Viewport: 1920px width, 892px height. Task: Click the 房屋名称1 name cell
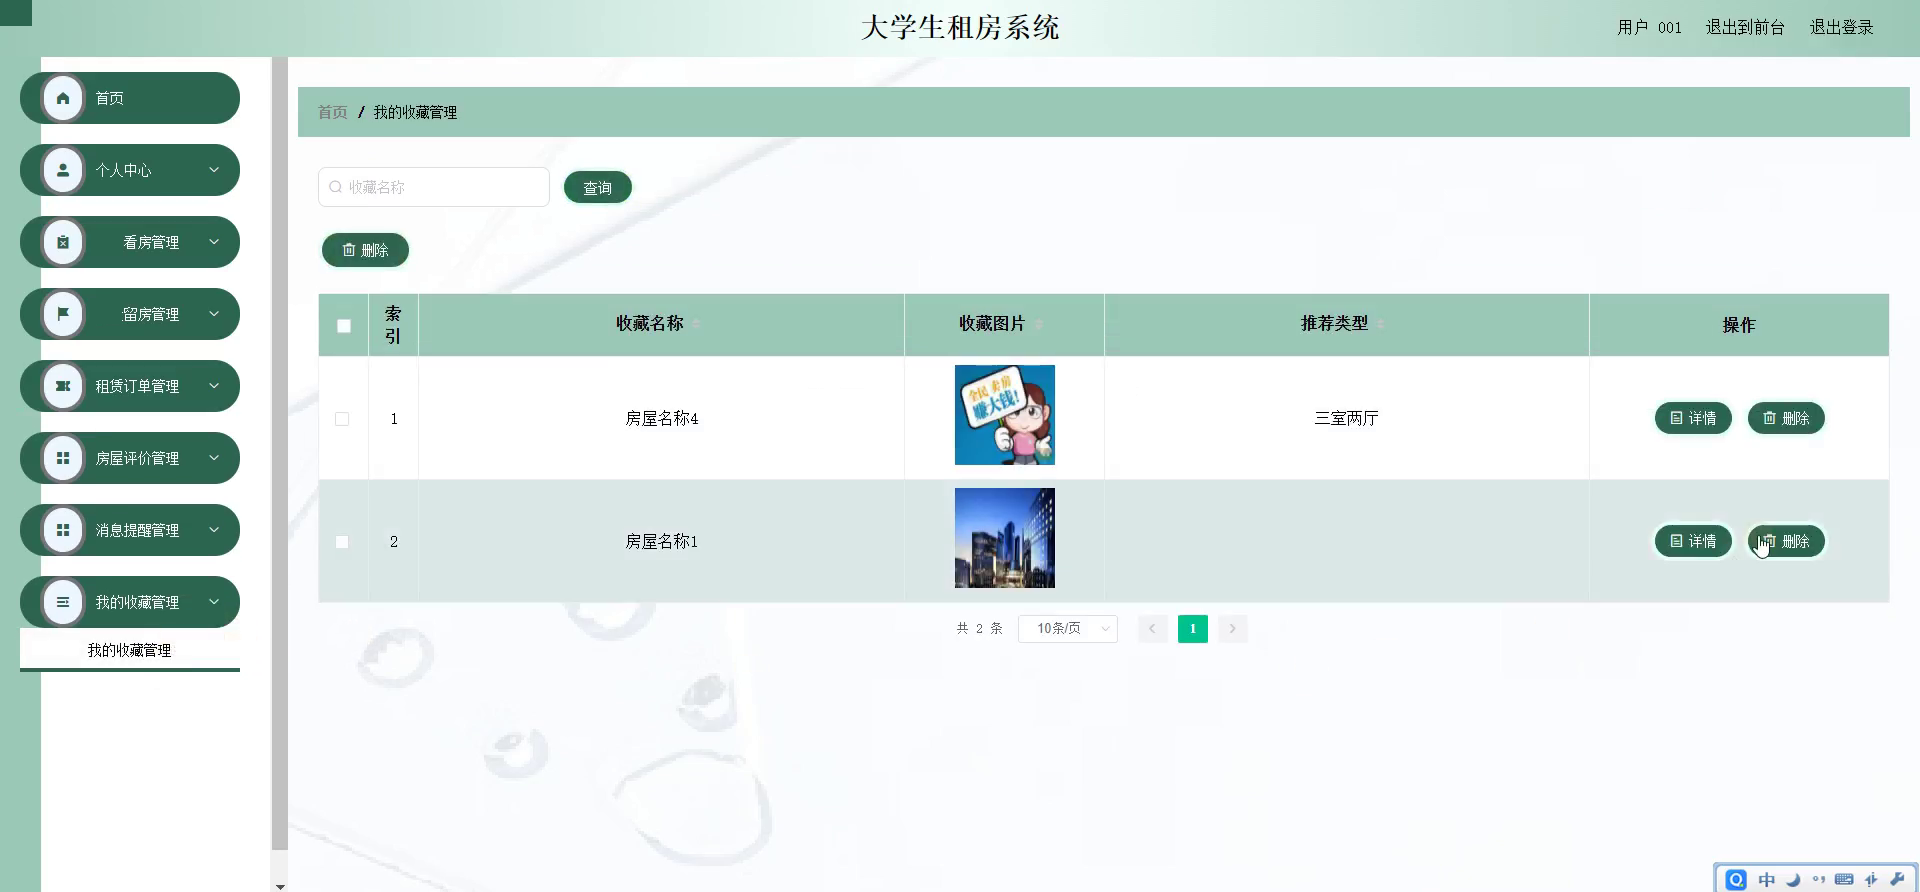tap(661, 541)
